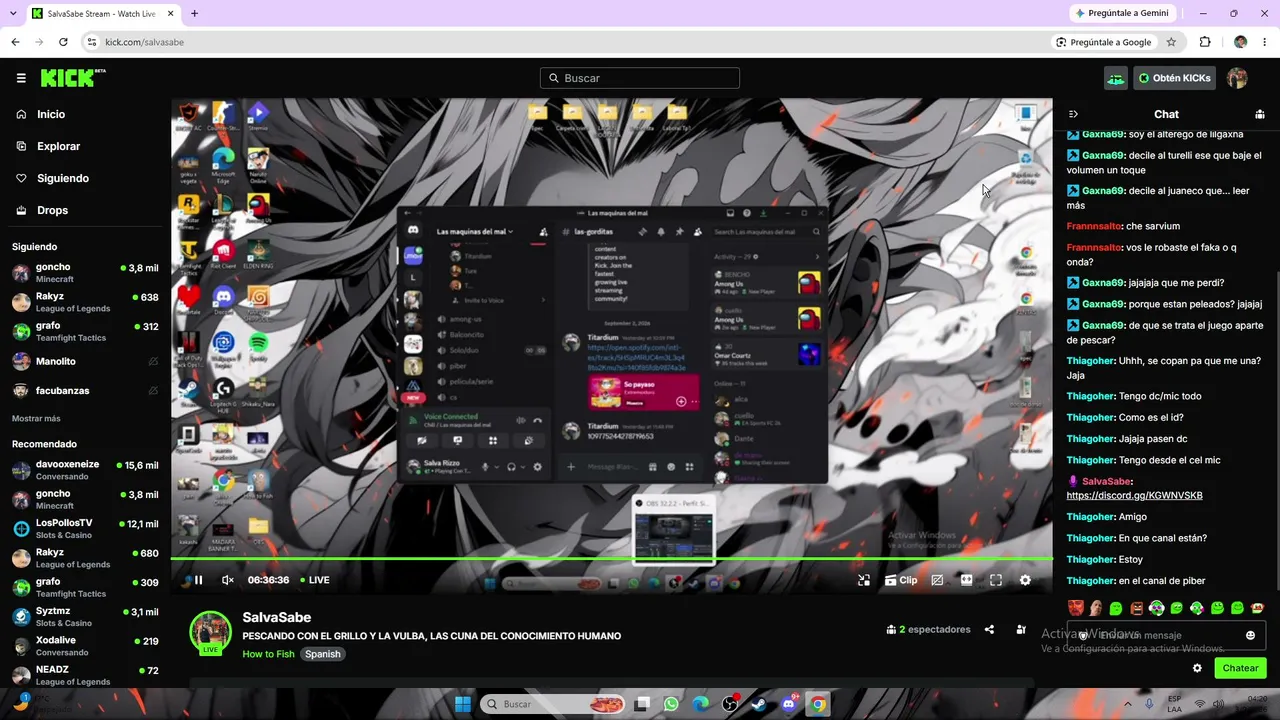The image size is (1280, 720).
Task: Click Obtén KICKs button
Action: click(x=1174, y=78)
